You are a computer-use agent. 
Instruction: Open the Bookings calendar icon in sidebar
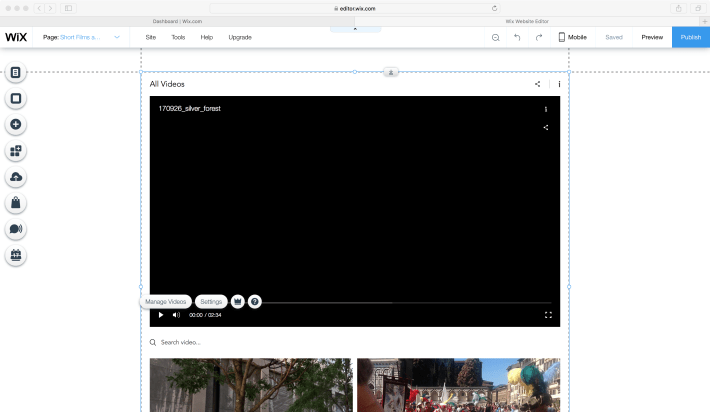pos(16,255)
